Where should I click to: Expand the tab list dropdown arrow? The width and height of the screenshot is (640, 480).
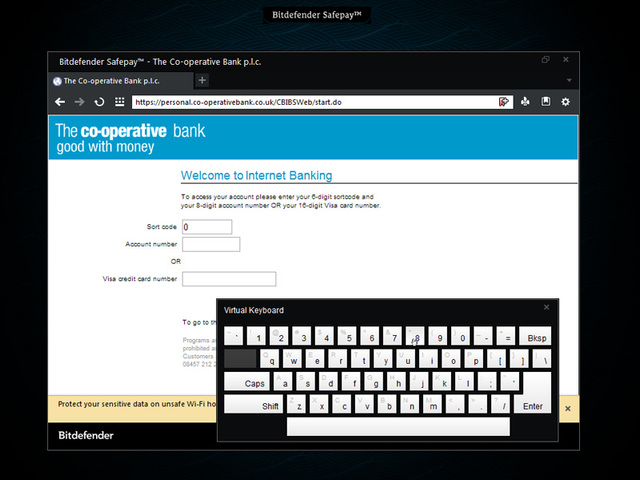[x=569, y=80]
